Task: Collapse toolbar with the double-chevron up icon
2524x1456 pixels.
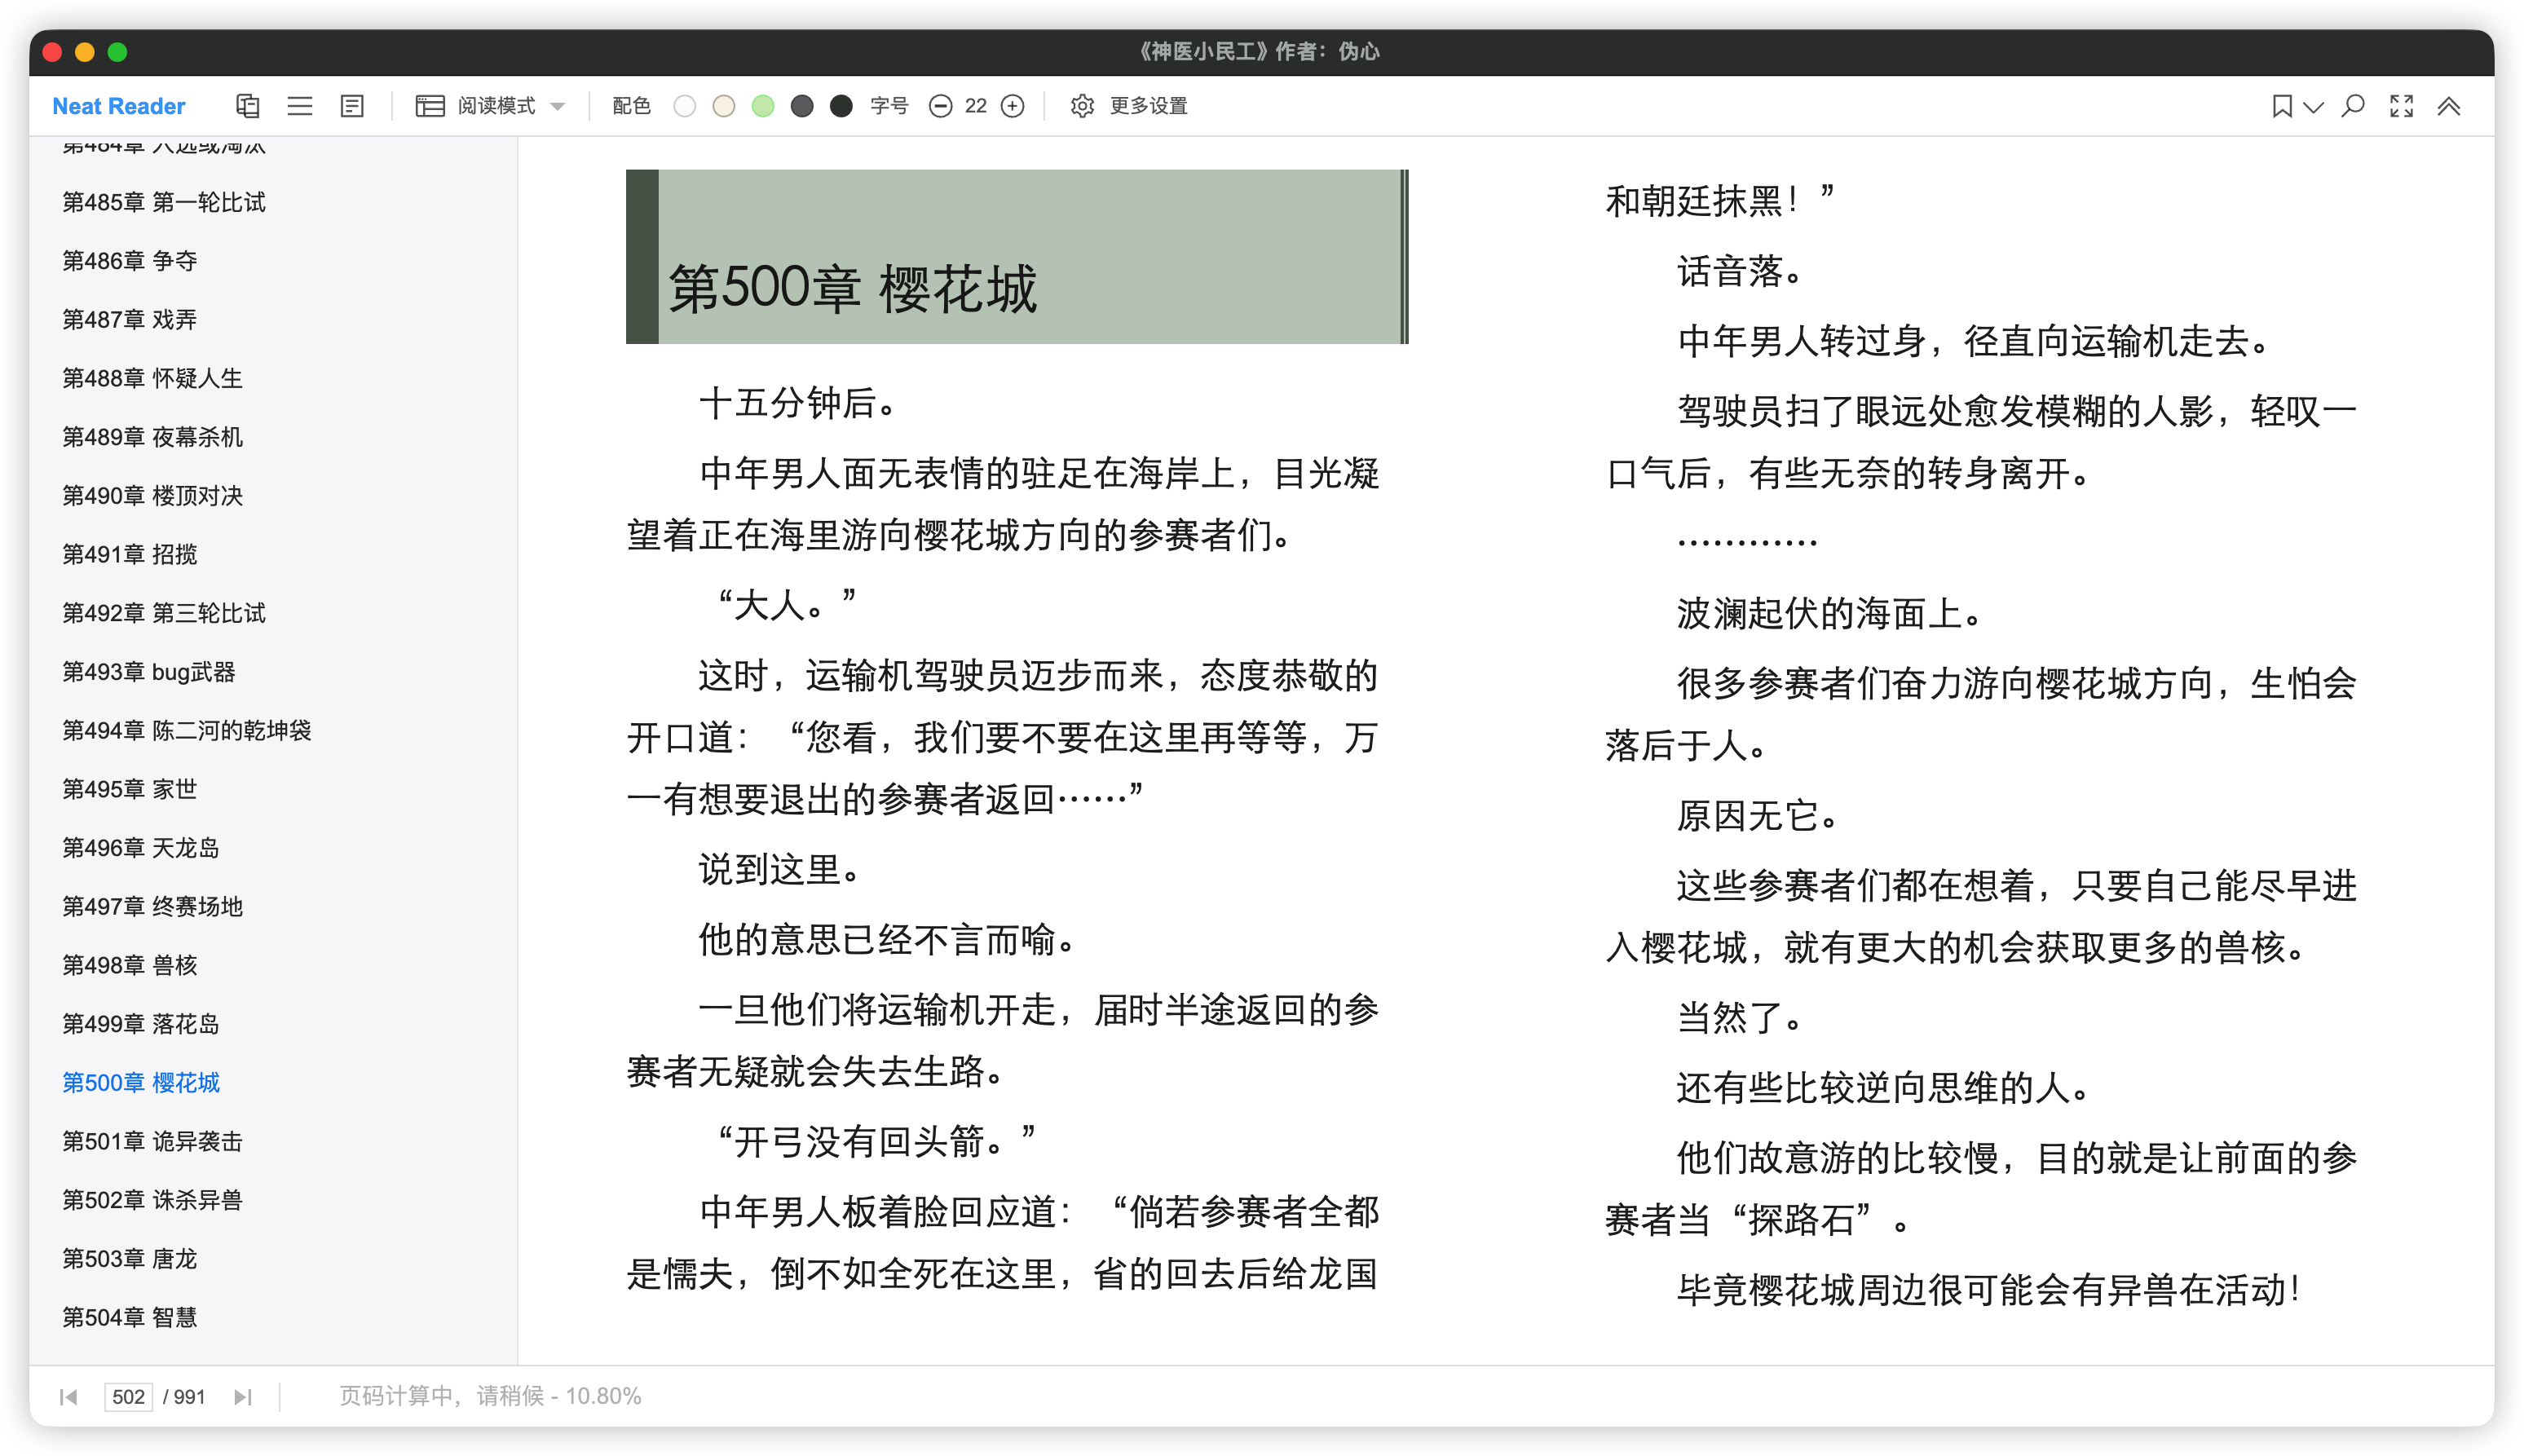Action: click(2448, 106)
